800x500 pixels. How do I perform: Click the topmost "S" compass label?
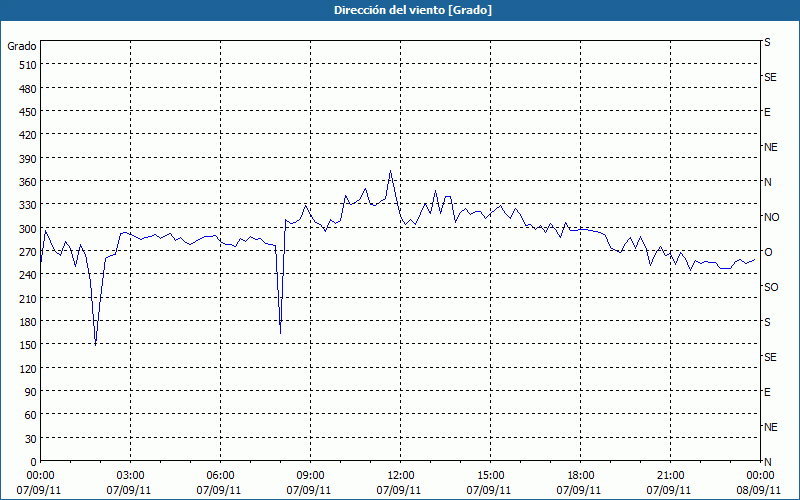[x=767, y=42]
